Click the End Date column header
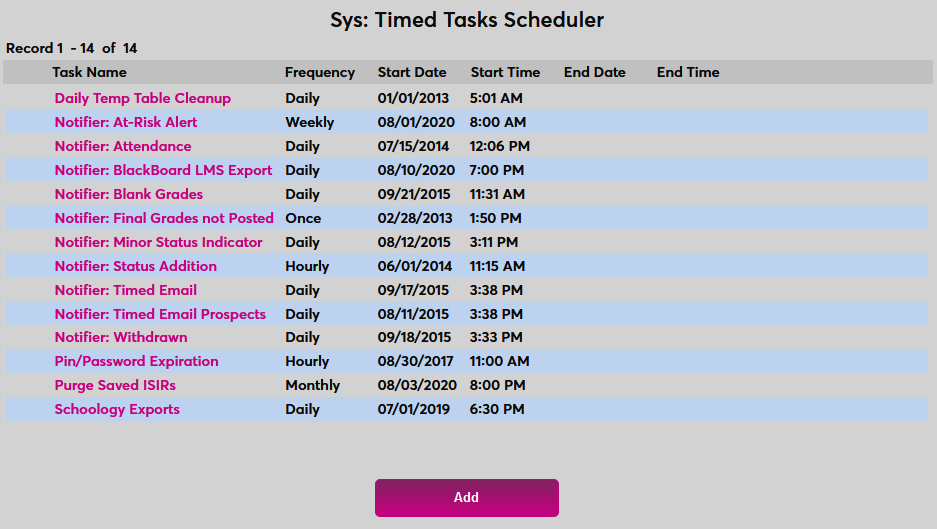The height and width of the screenshot is (529, 937). pyautogui.click(x=595, y=72)
